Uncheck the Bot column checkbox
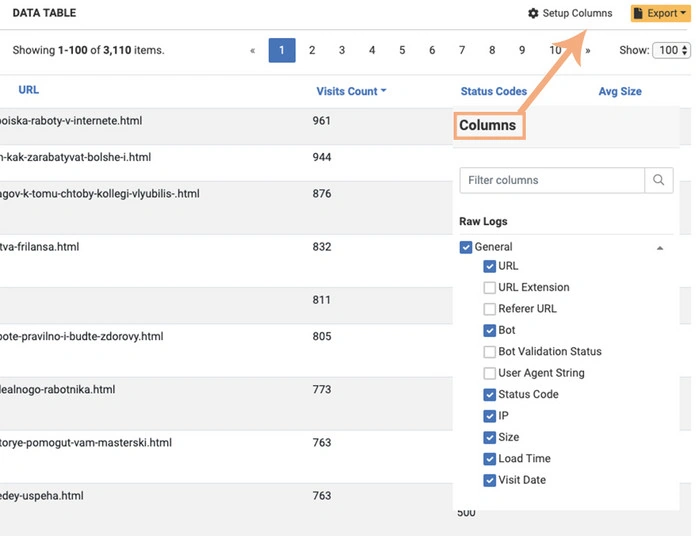The image size is (699, 536). tap(489, 330)
